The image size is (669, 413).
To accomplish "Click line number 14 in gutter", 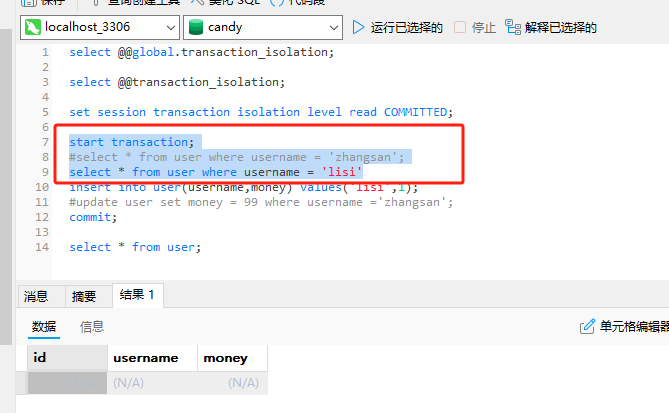I will point(42,247).
